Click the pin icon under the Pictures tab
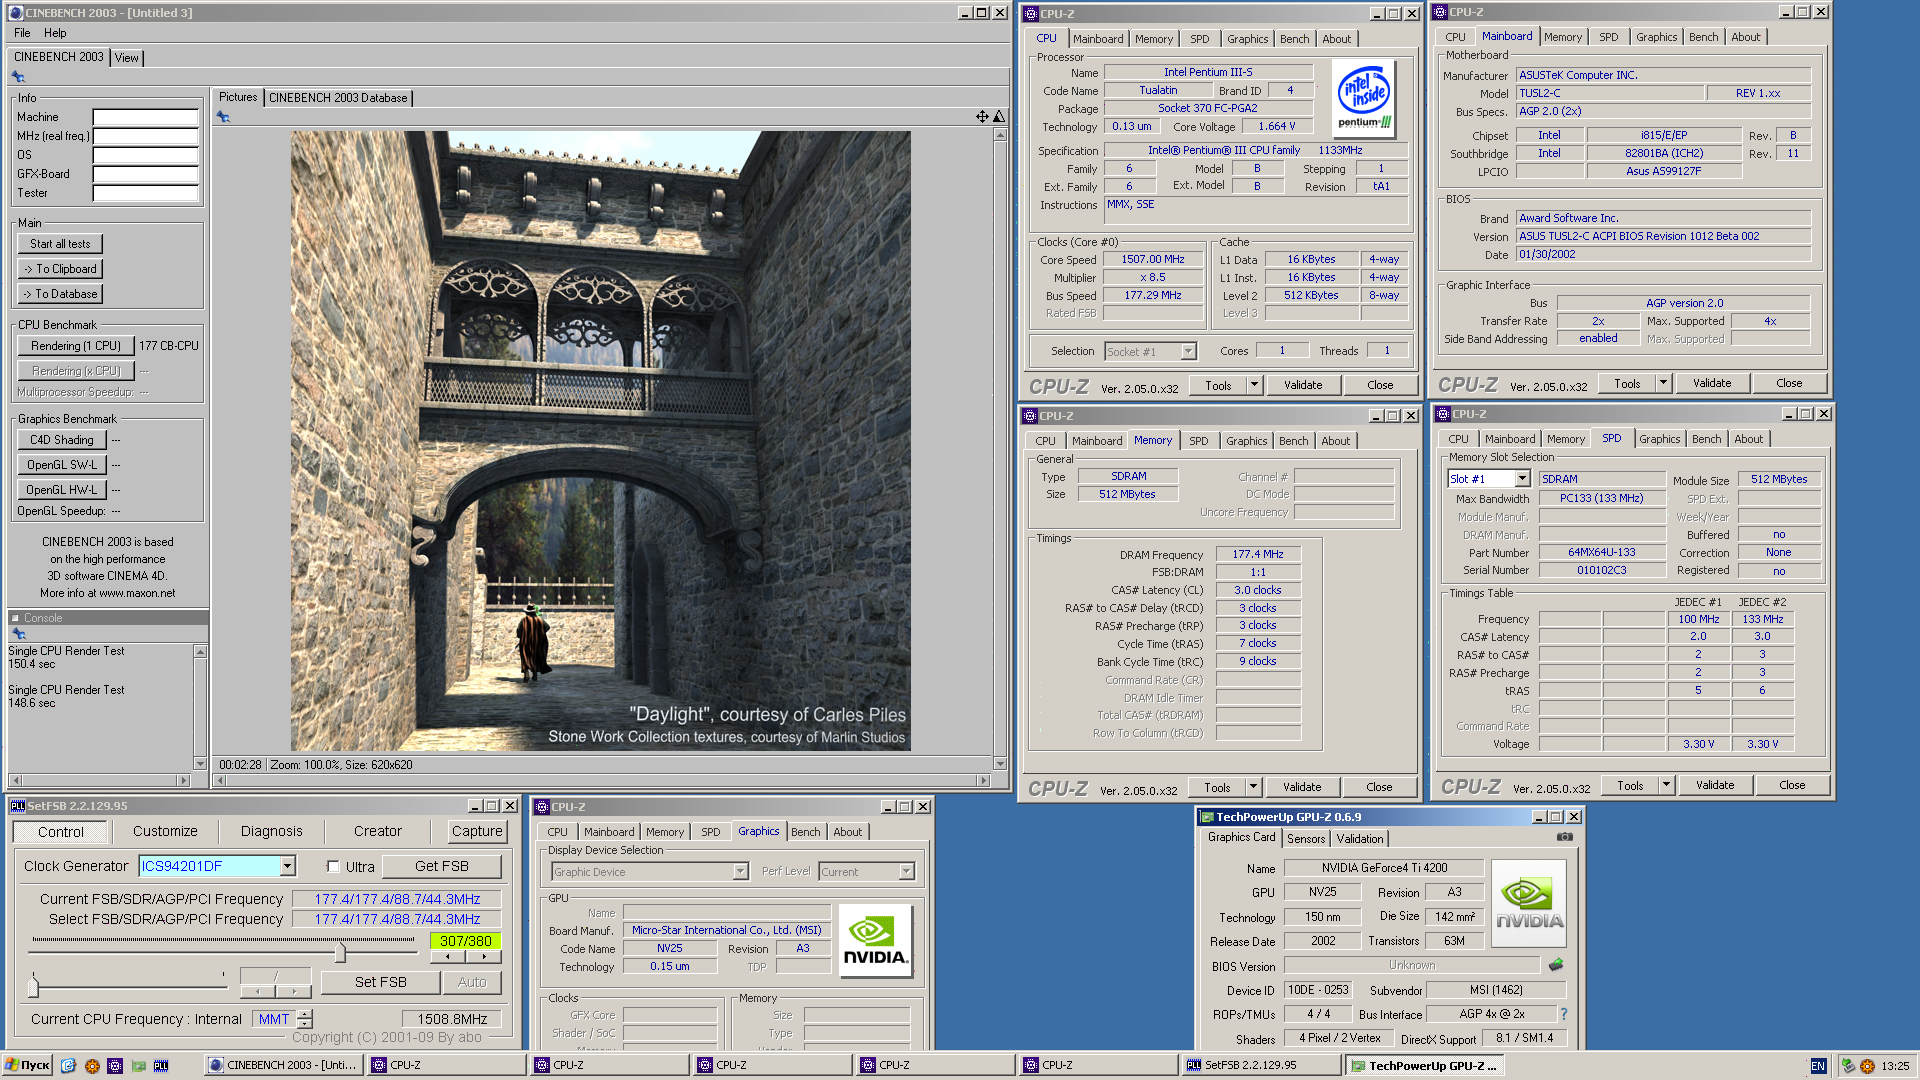This screenshot has width=1920, height=1080. click(x=223, y=117)
